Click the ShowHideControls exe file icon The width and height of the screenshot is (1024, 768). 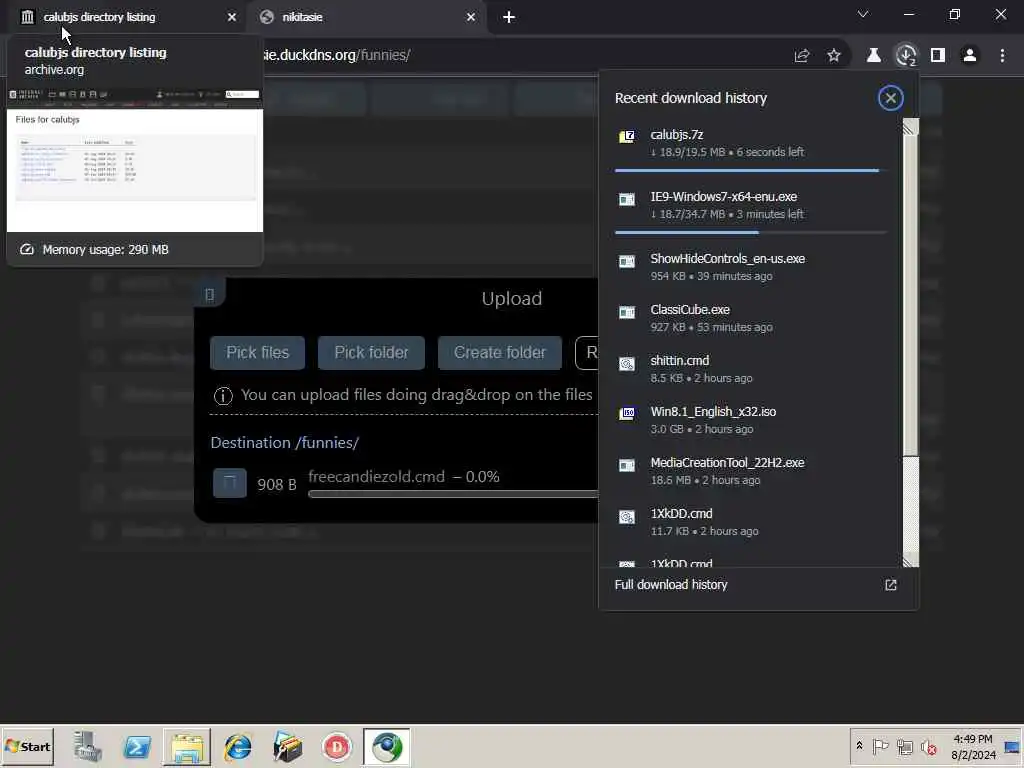point(627,261)
